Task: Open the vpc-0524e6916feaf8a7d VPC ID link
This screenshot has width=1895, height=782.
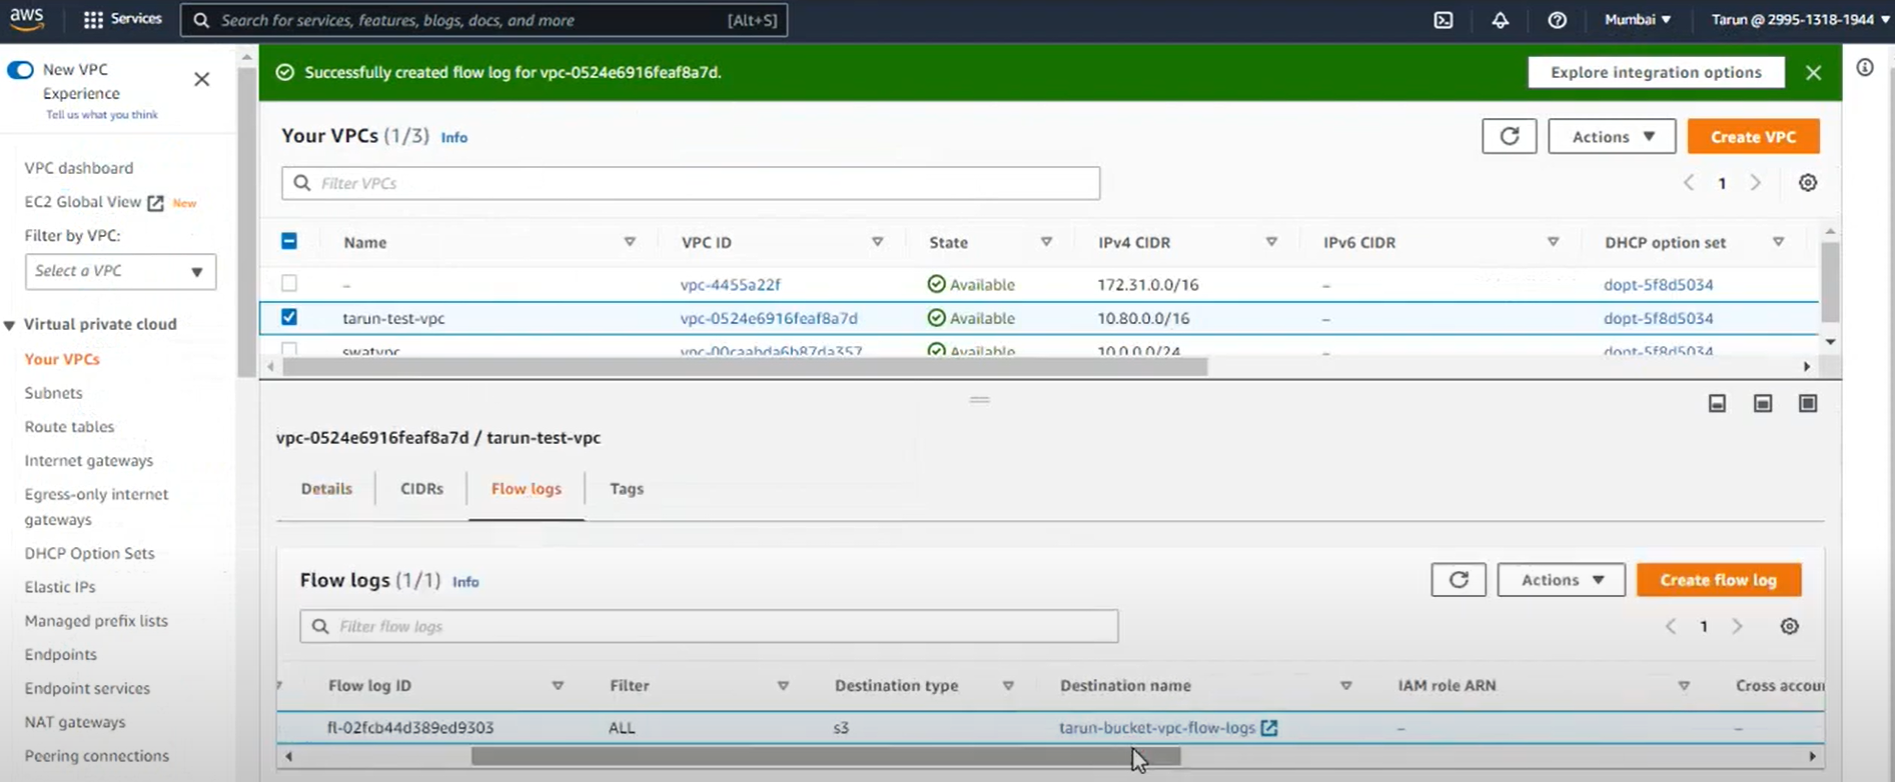Action: [769, 318]
